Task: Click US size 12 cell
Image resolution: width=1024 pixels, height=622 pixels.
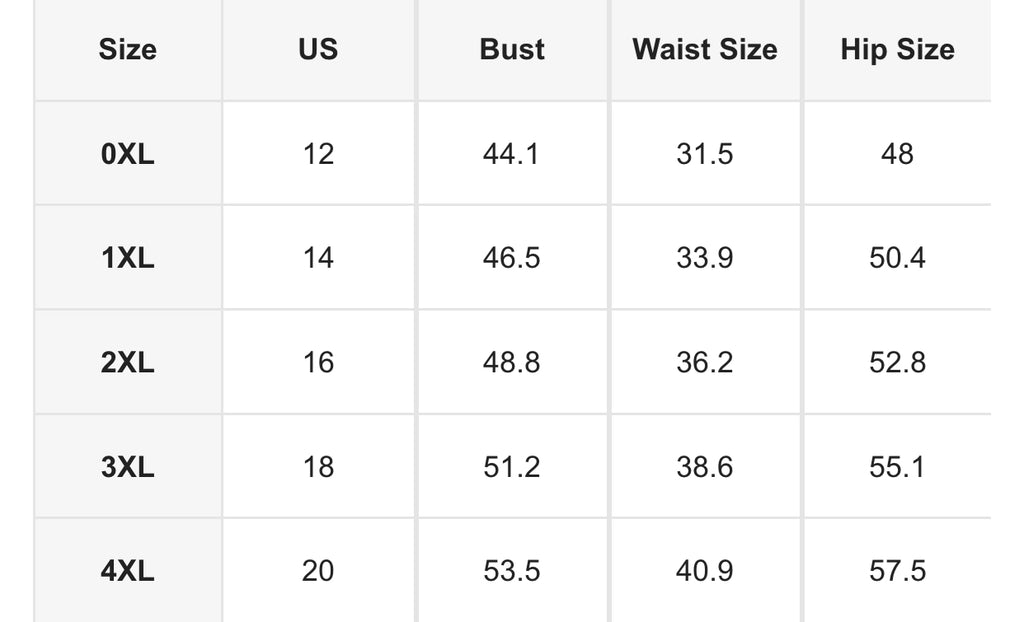Action: coord(318,154)
